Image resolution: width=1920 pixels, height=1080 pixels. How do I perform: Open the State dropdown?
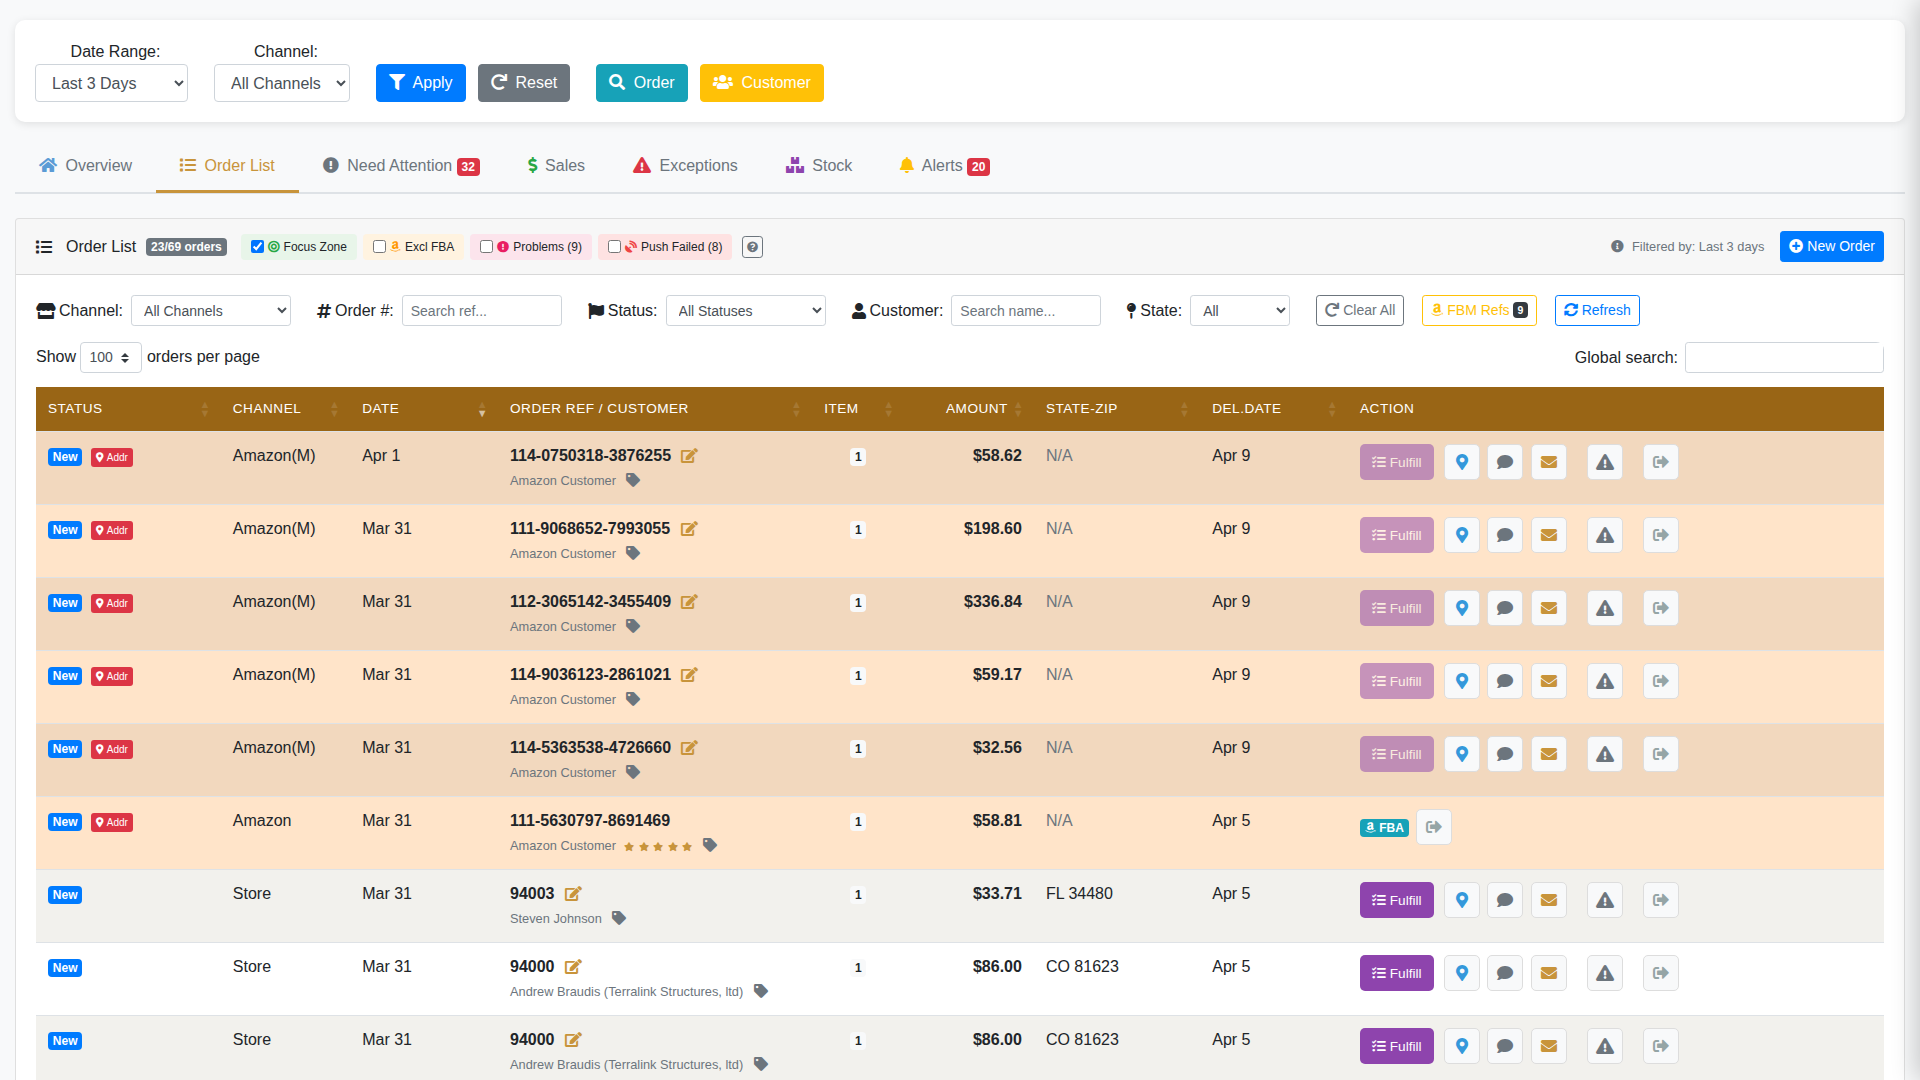pos(1239,310)
